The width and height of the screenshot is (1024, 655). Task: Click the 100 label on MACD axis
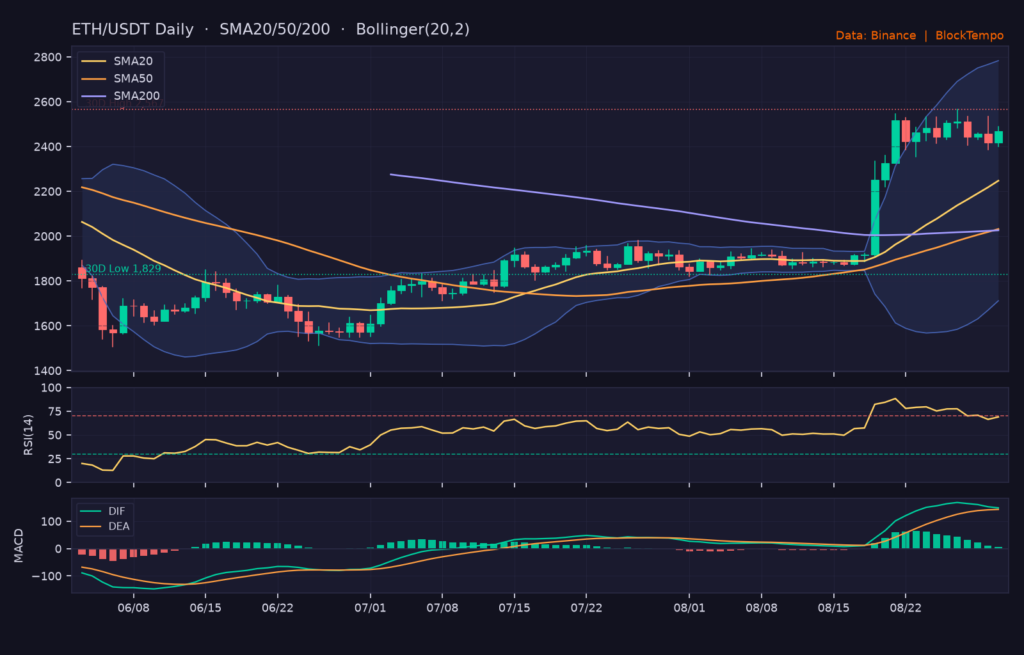click(52, 522)
